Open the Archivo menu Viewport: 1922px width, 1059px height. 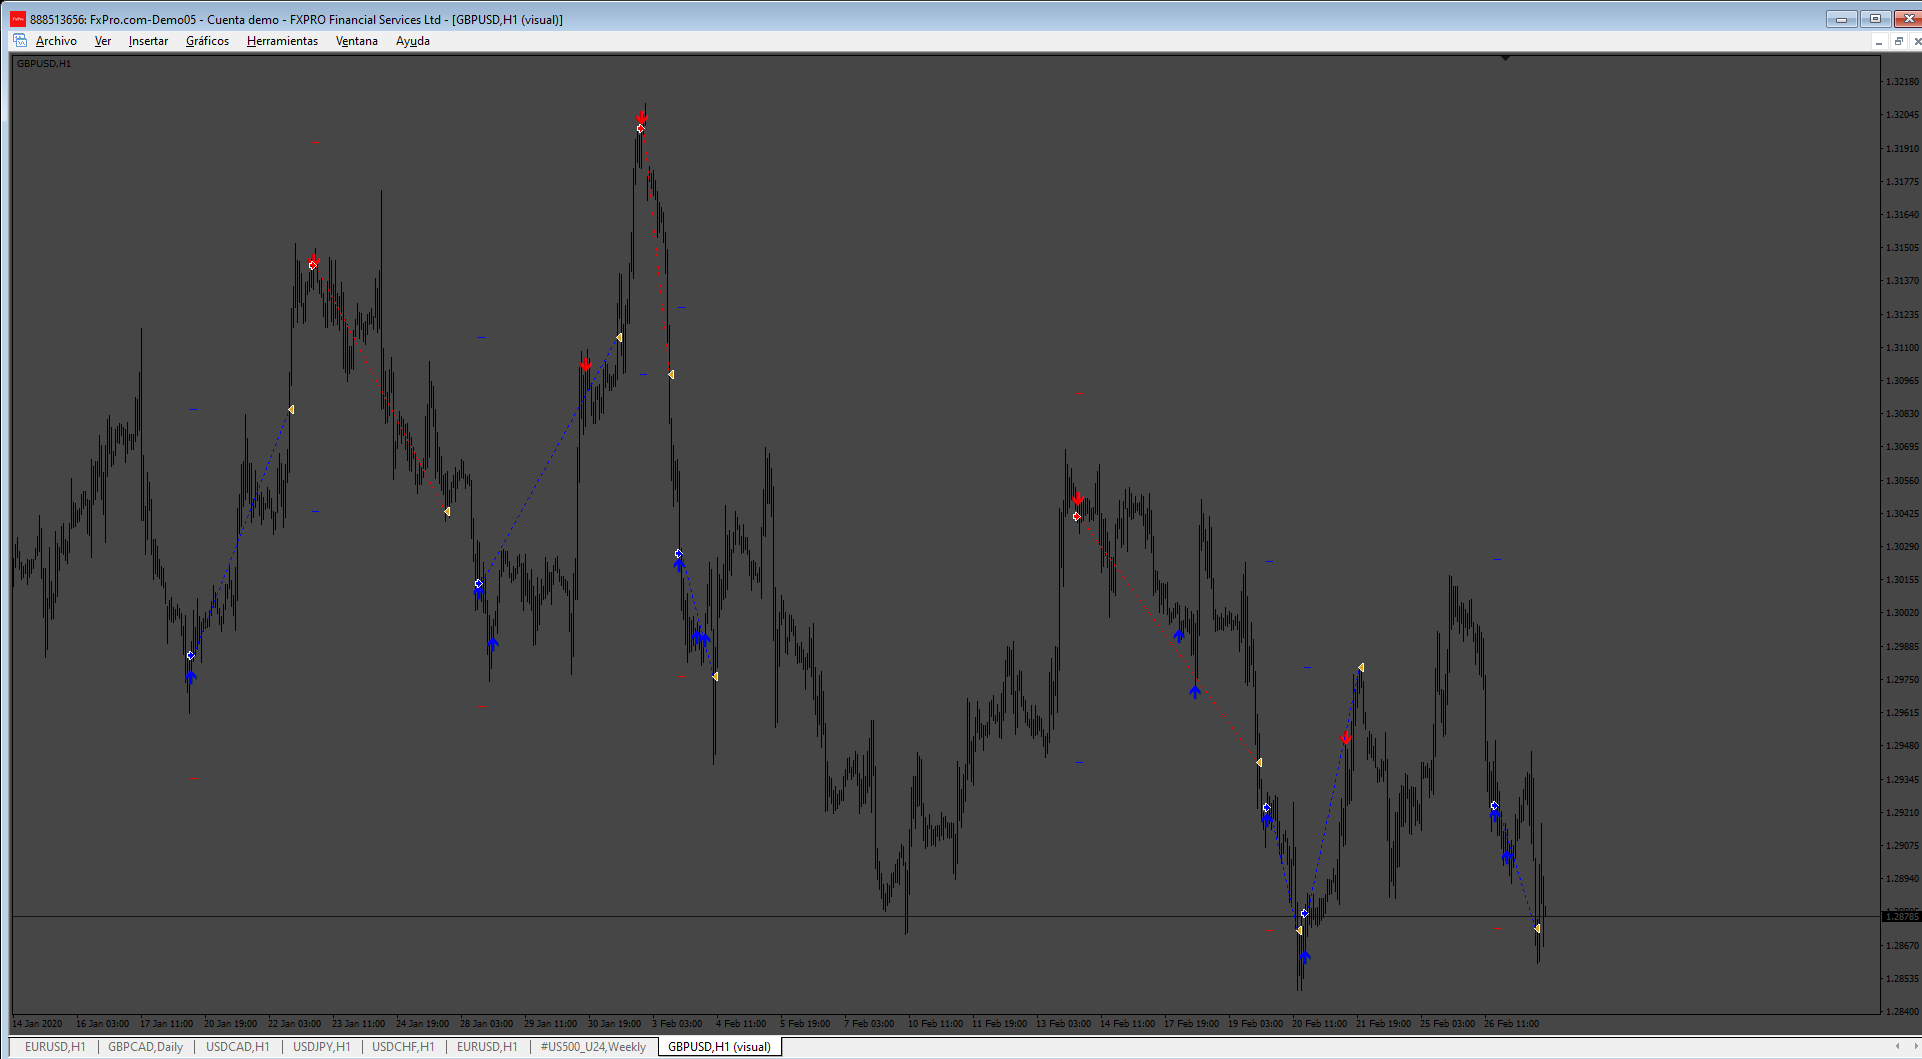(x=56, y=41)
